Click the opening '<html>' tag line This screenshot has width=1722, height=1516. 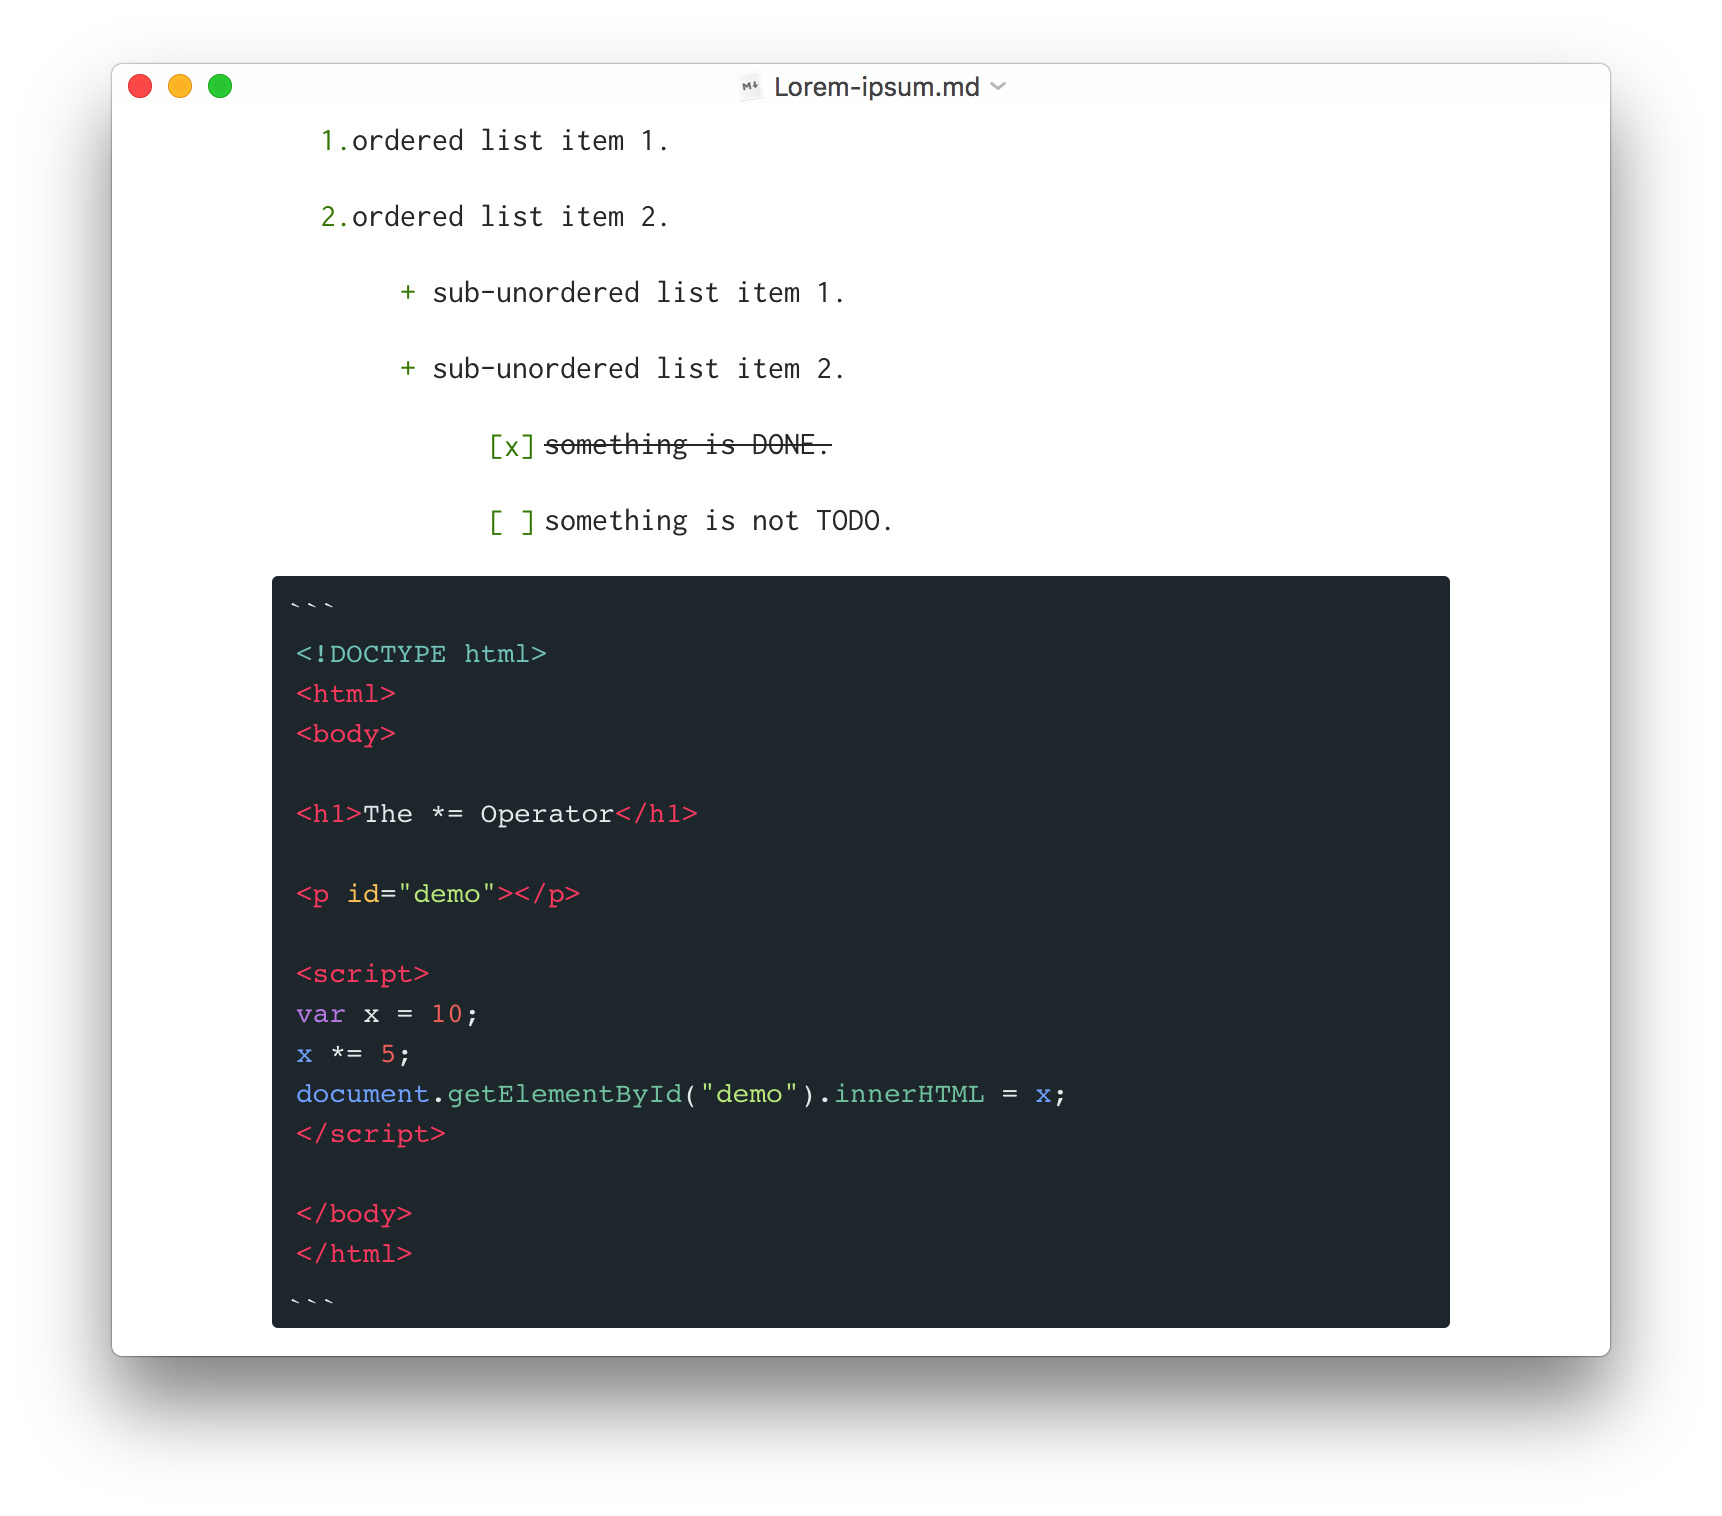tap(346, 694)
